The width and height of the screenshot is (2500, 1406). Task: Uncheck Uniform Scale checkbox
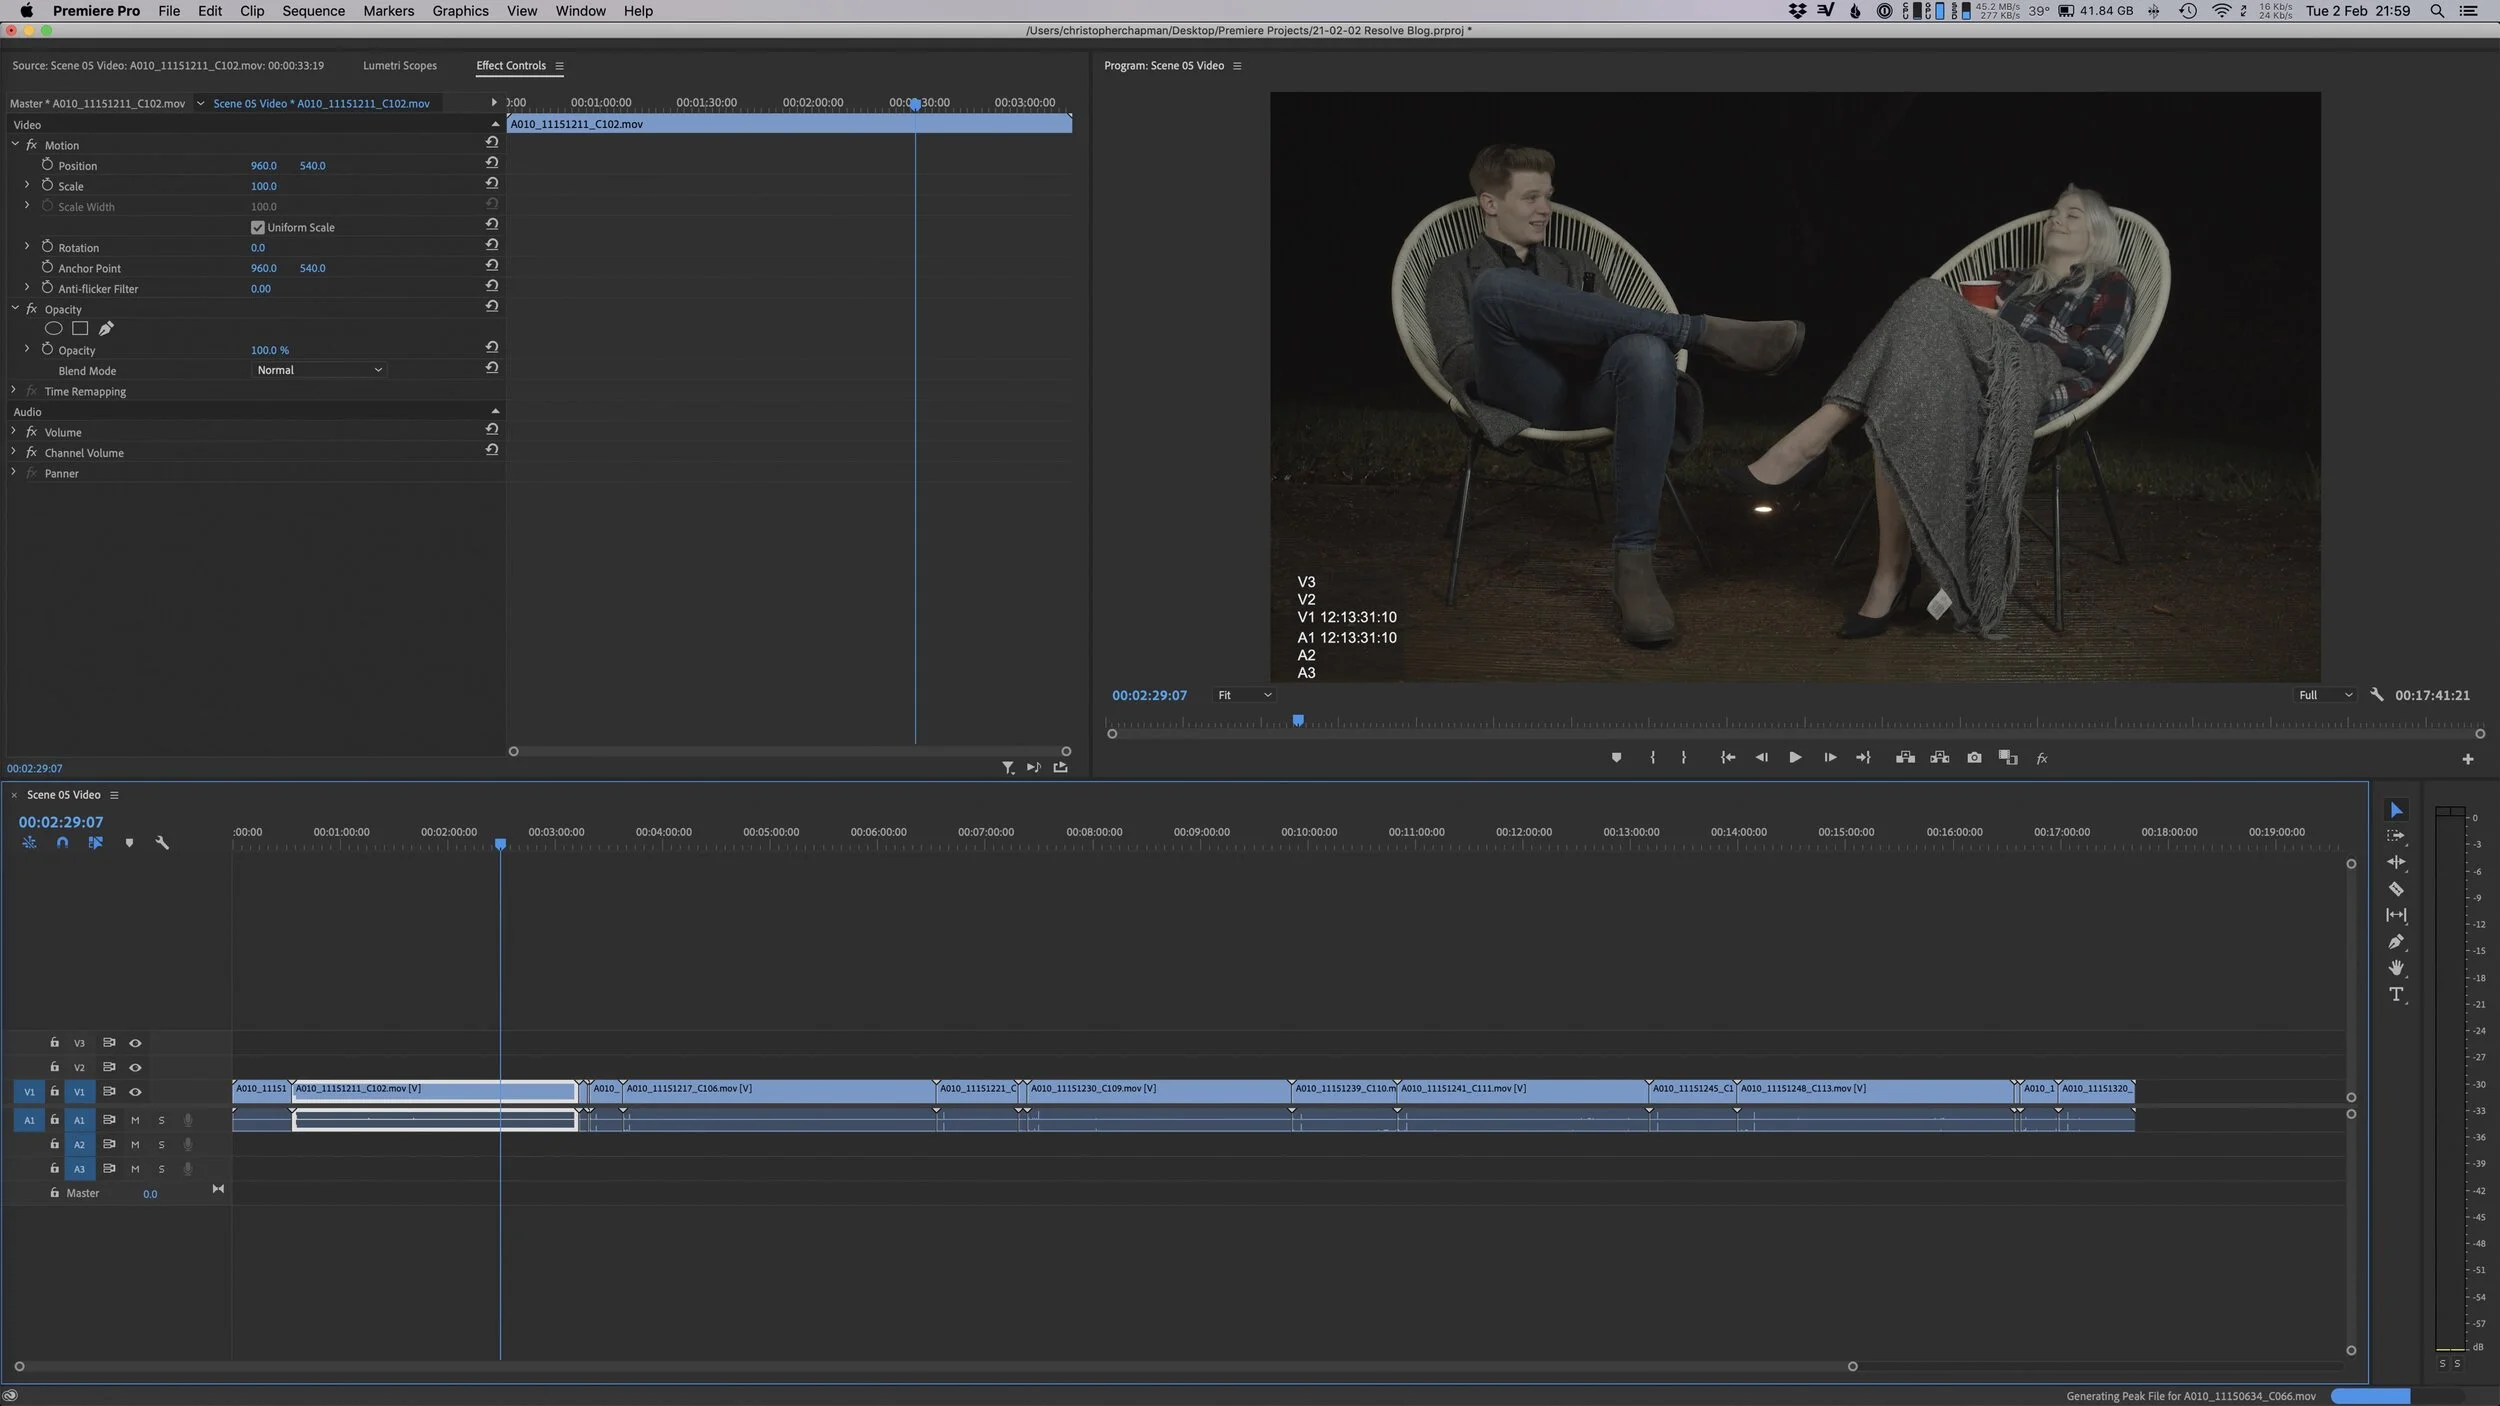tap(257, 227)
